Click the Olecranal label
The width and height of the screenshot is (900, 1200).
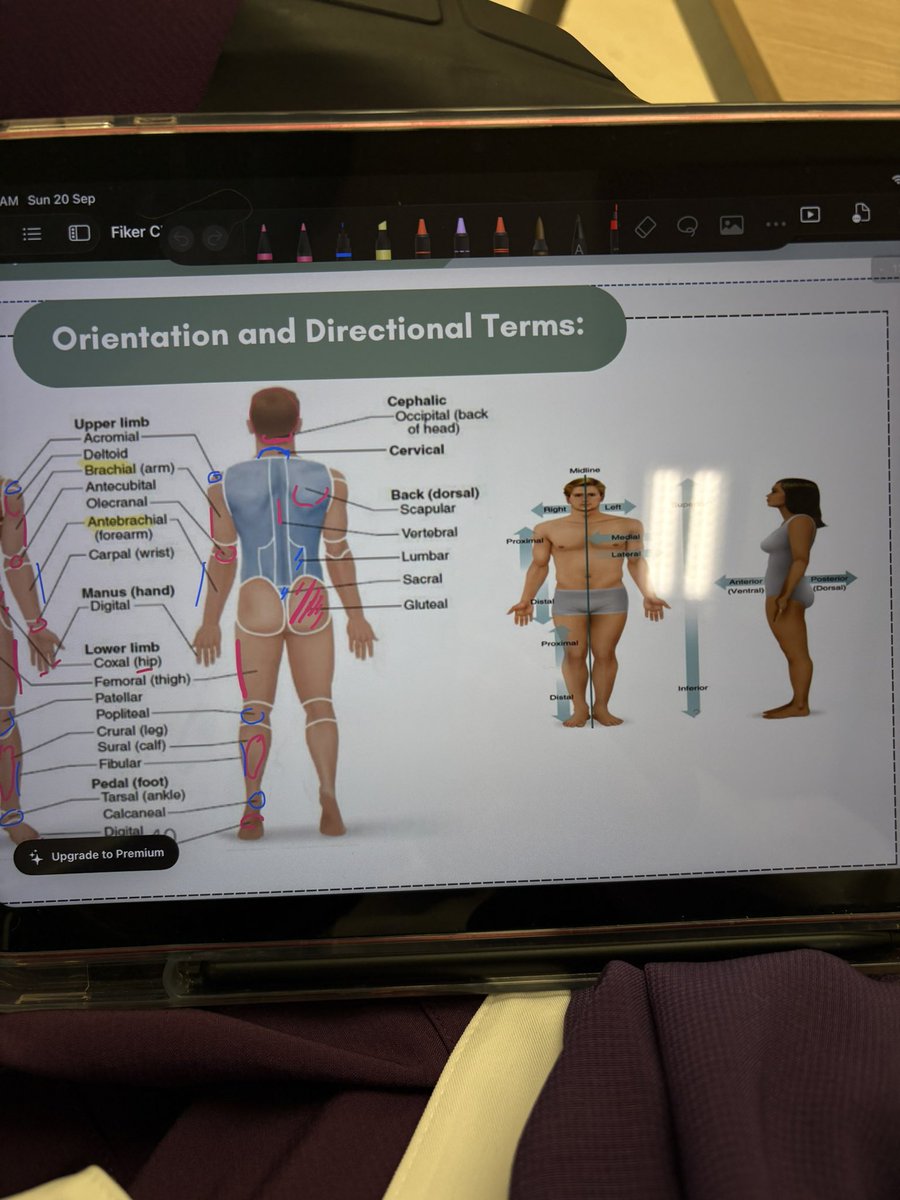click(x=117, y=503)
